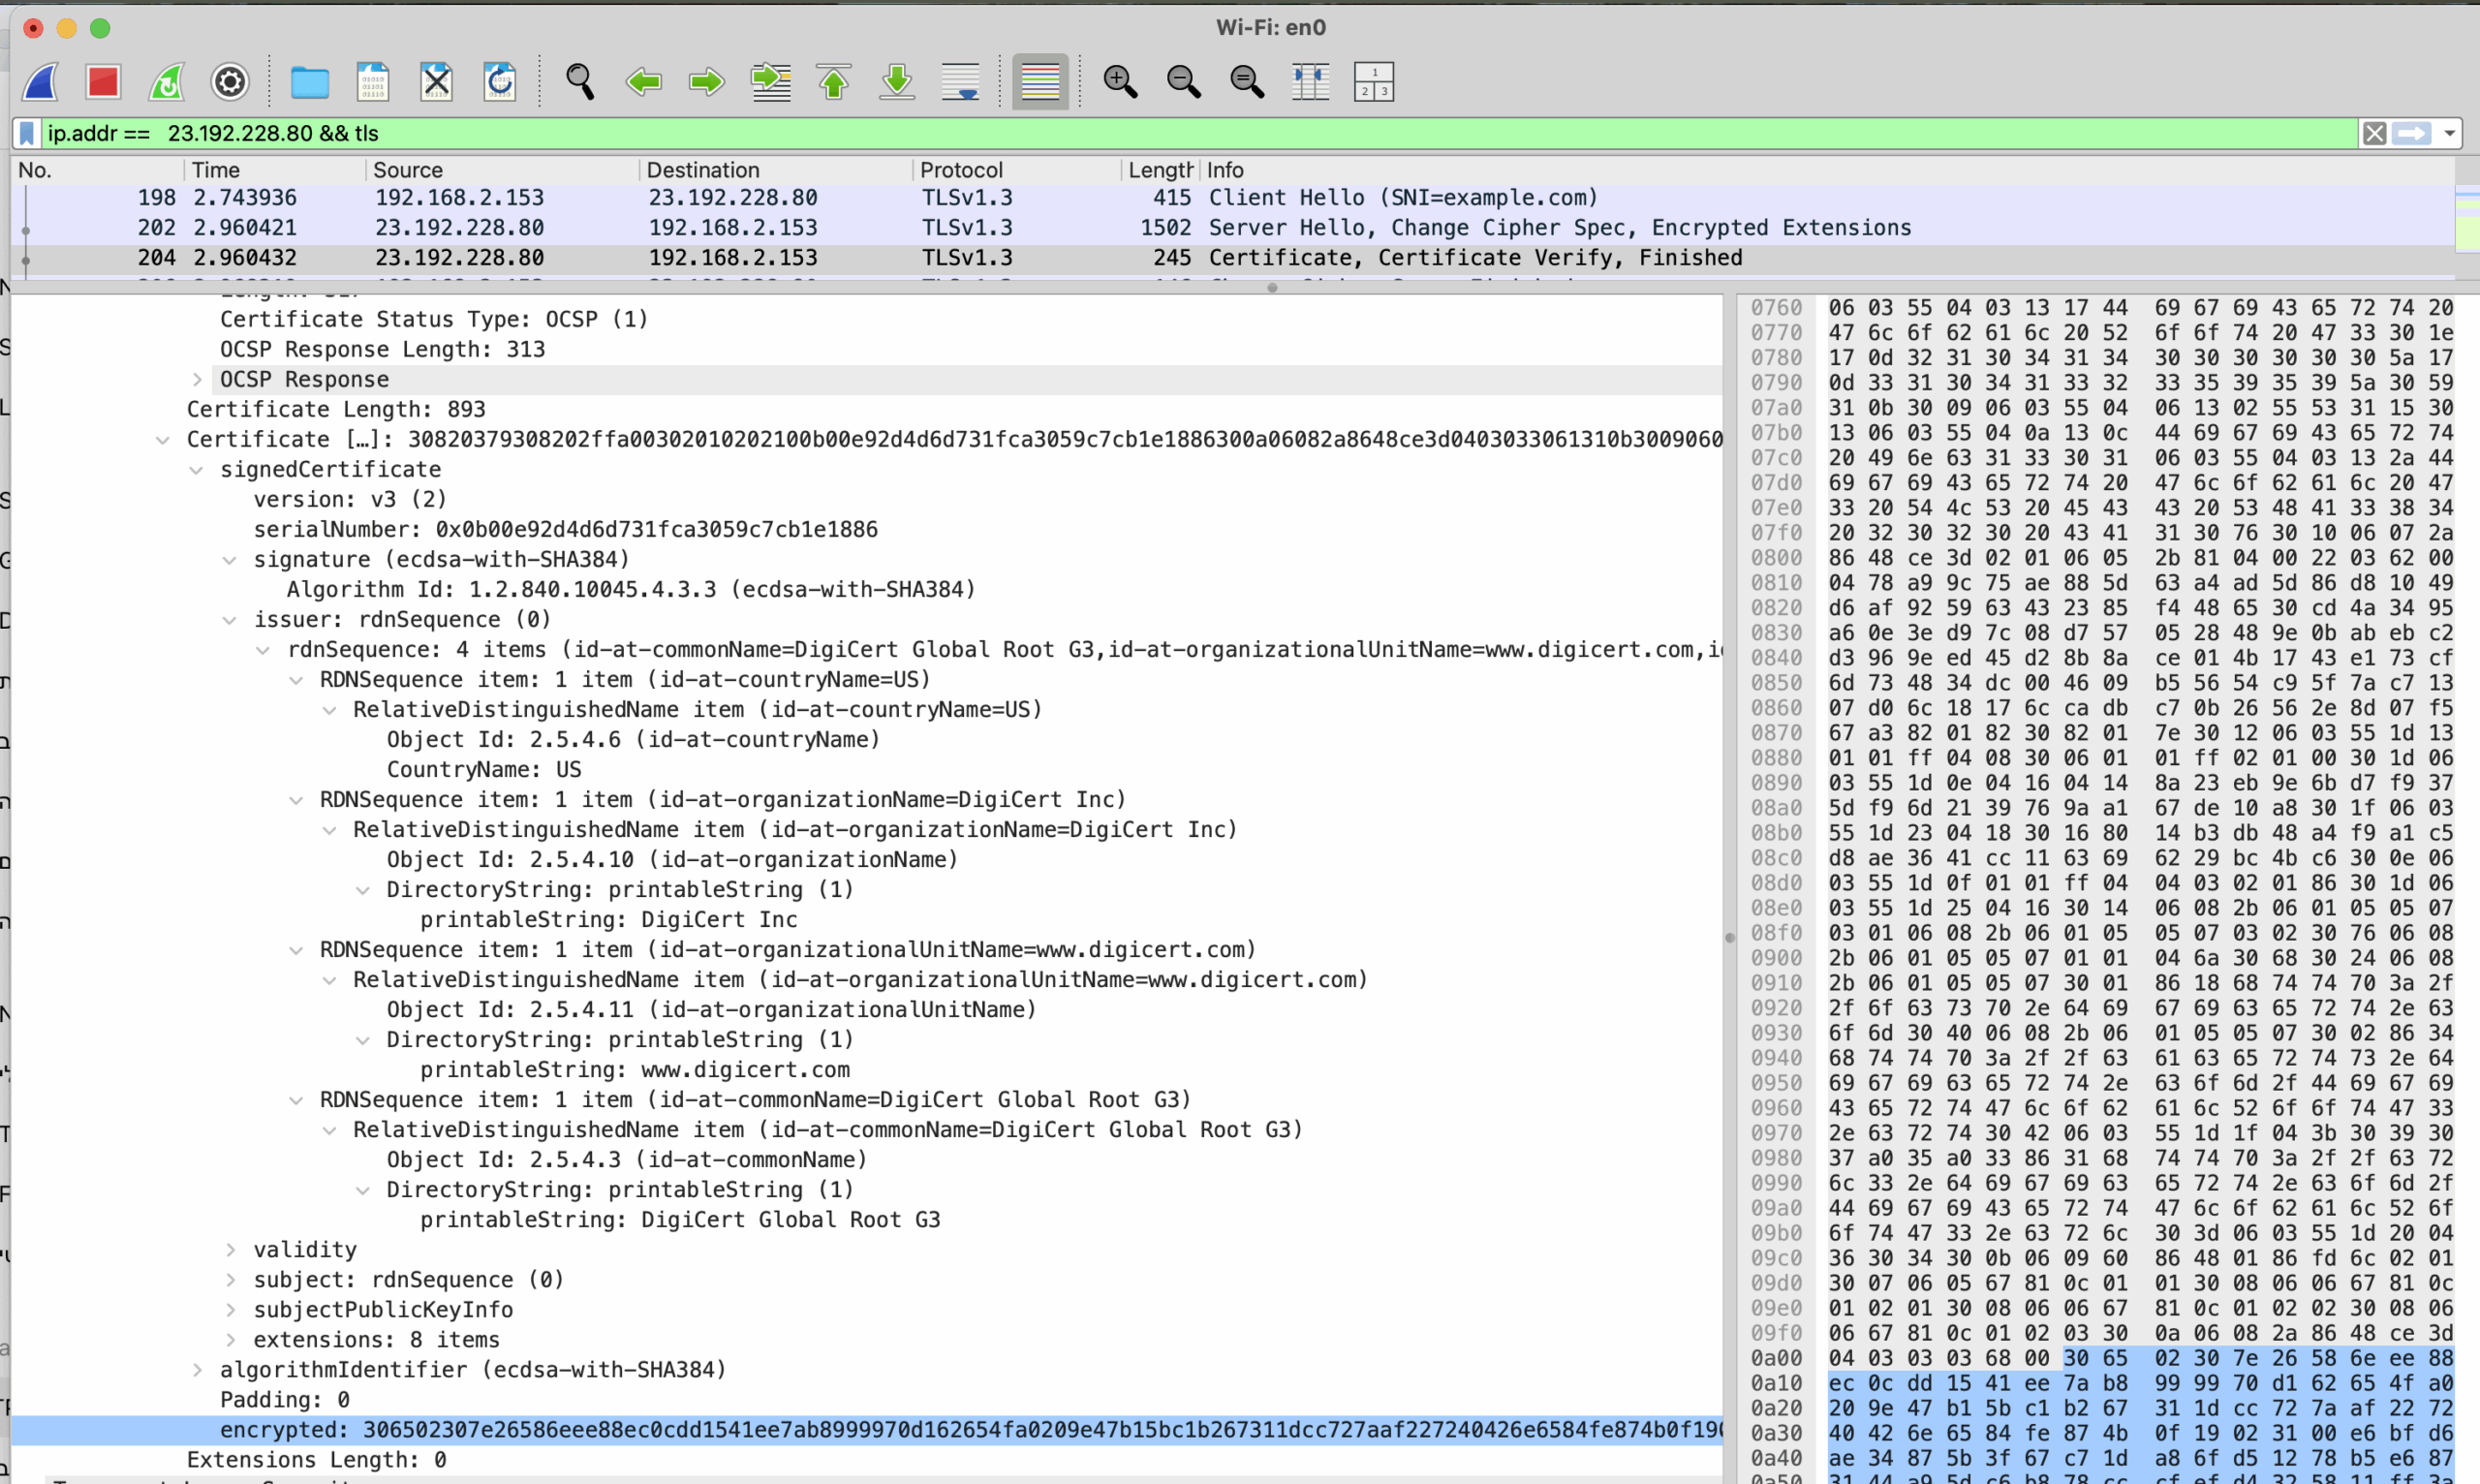Click into the display filter field
This screenshot has width=2480, height=1484.
click(1200, 133)
